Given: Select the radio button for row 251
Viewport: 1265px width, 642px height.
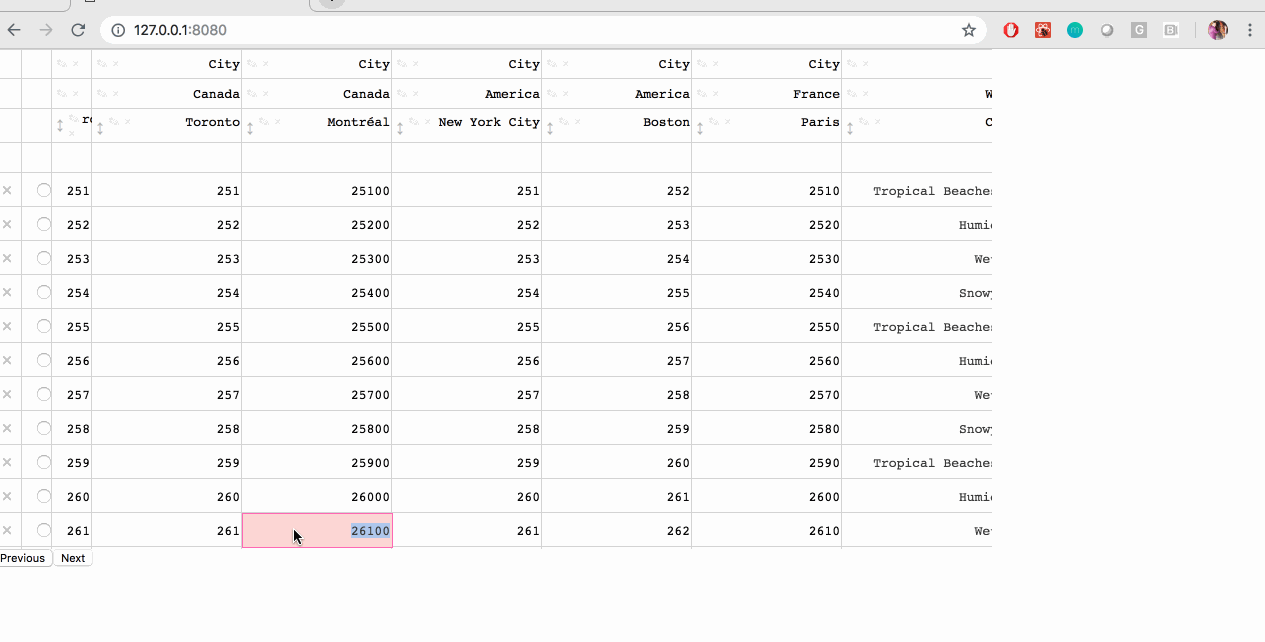Looking at the screenshot, I should point(44,190).
